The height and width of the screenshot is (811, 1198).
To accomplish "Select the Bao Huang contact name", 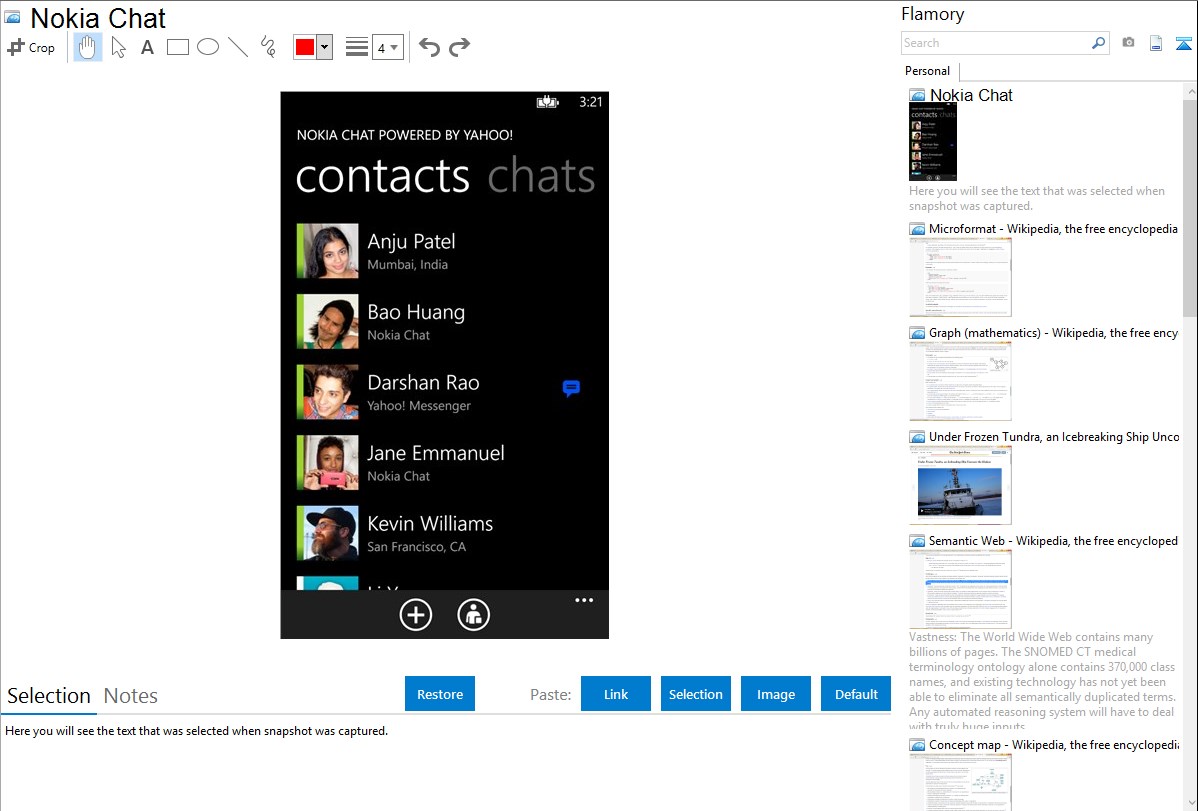I will pyautogui.click(x=416, y=312).
